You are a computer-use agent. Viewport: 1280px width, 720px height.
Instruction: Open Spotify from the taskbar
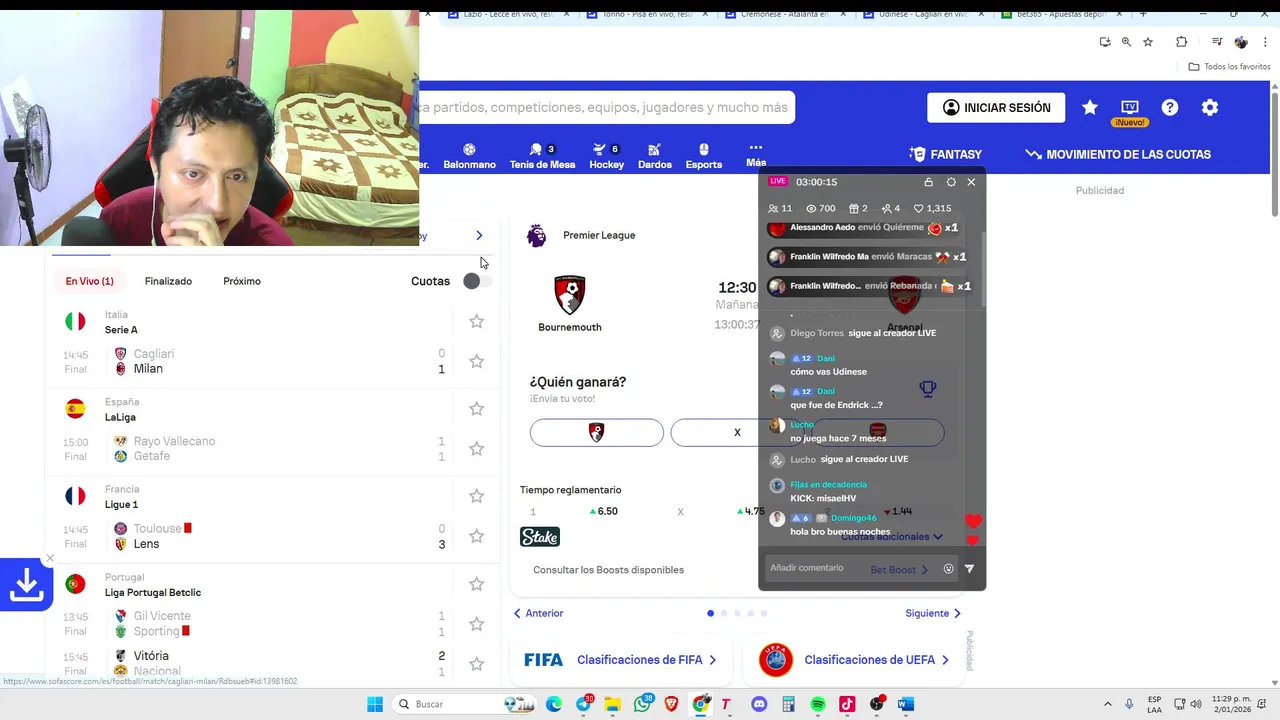[x=818, y=704]
